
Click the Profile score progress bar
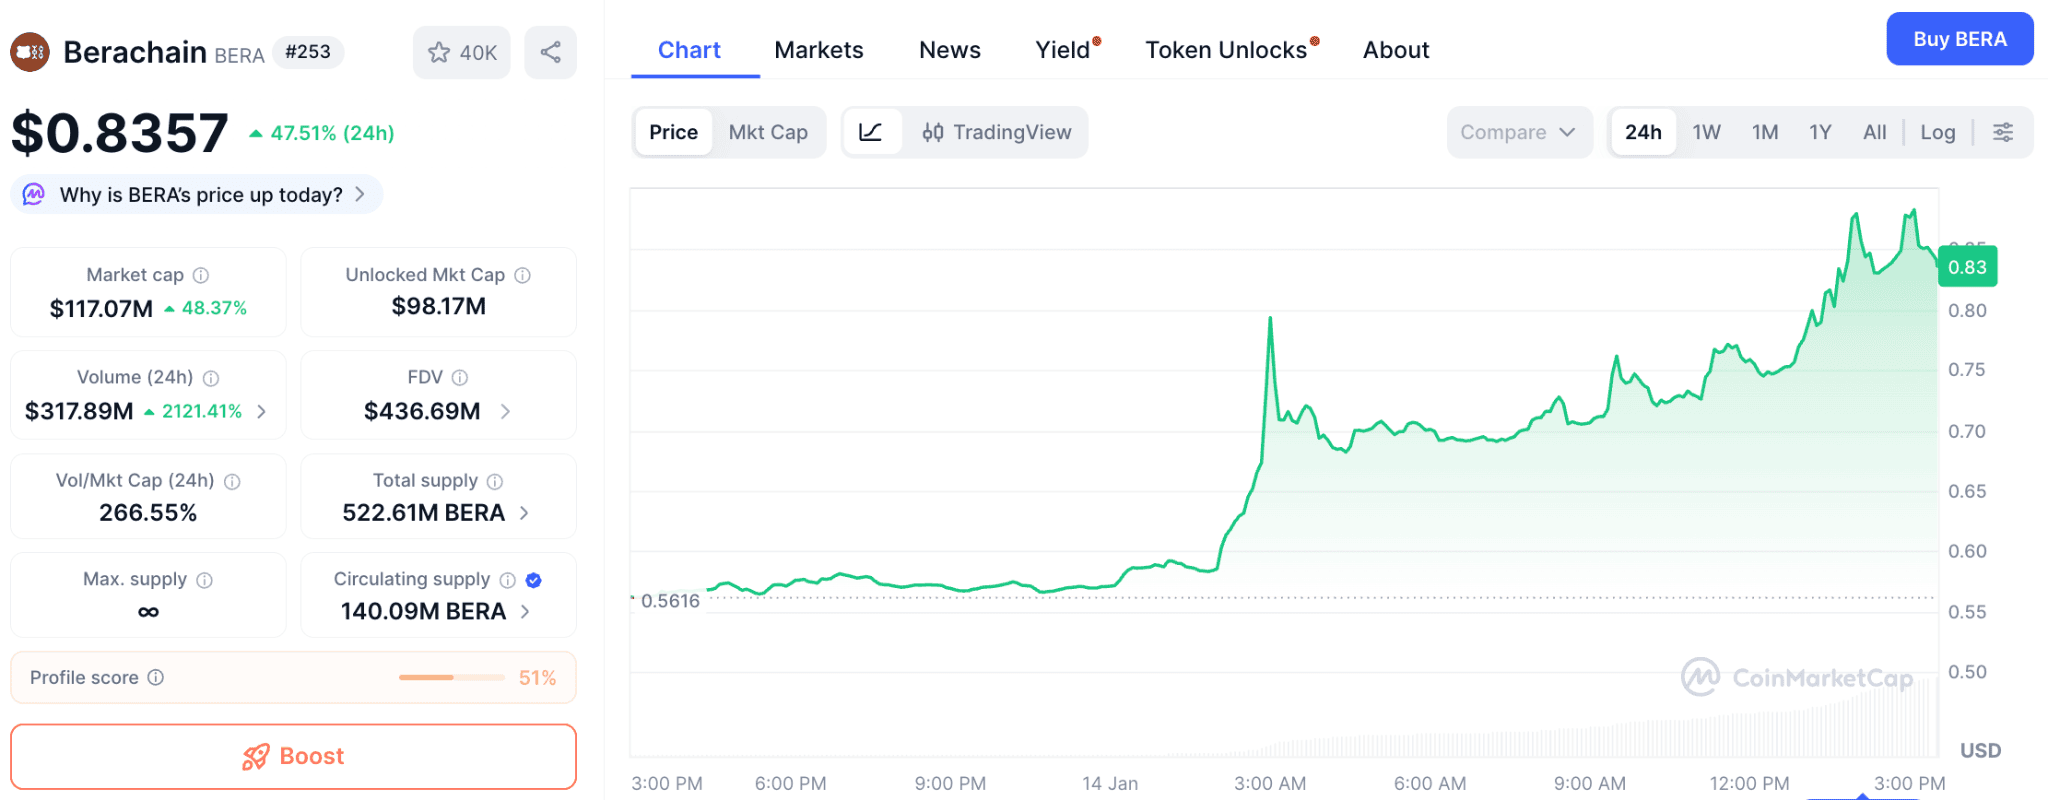(x=451, y=677)
